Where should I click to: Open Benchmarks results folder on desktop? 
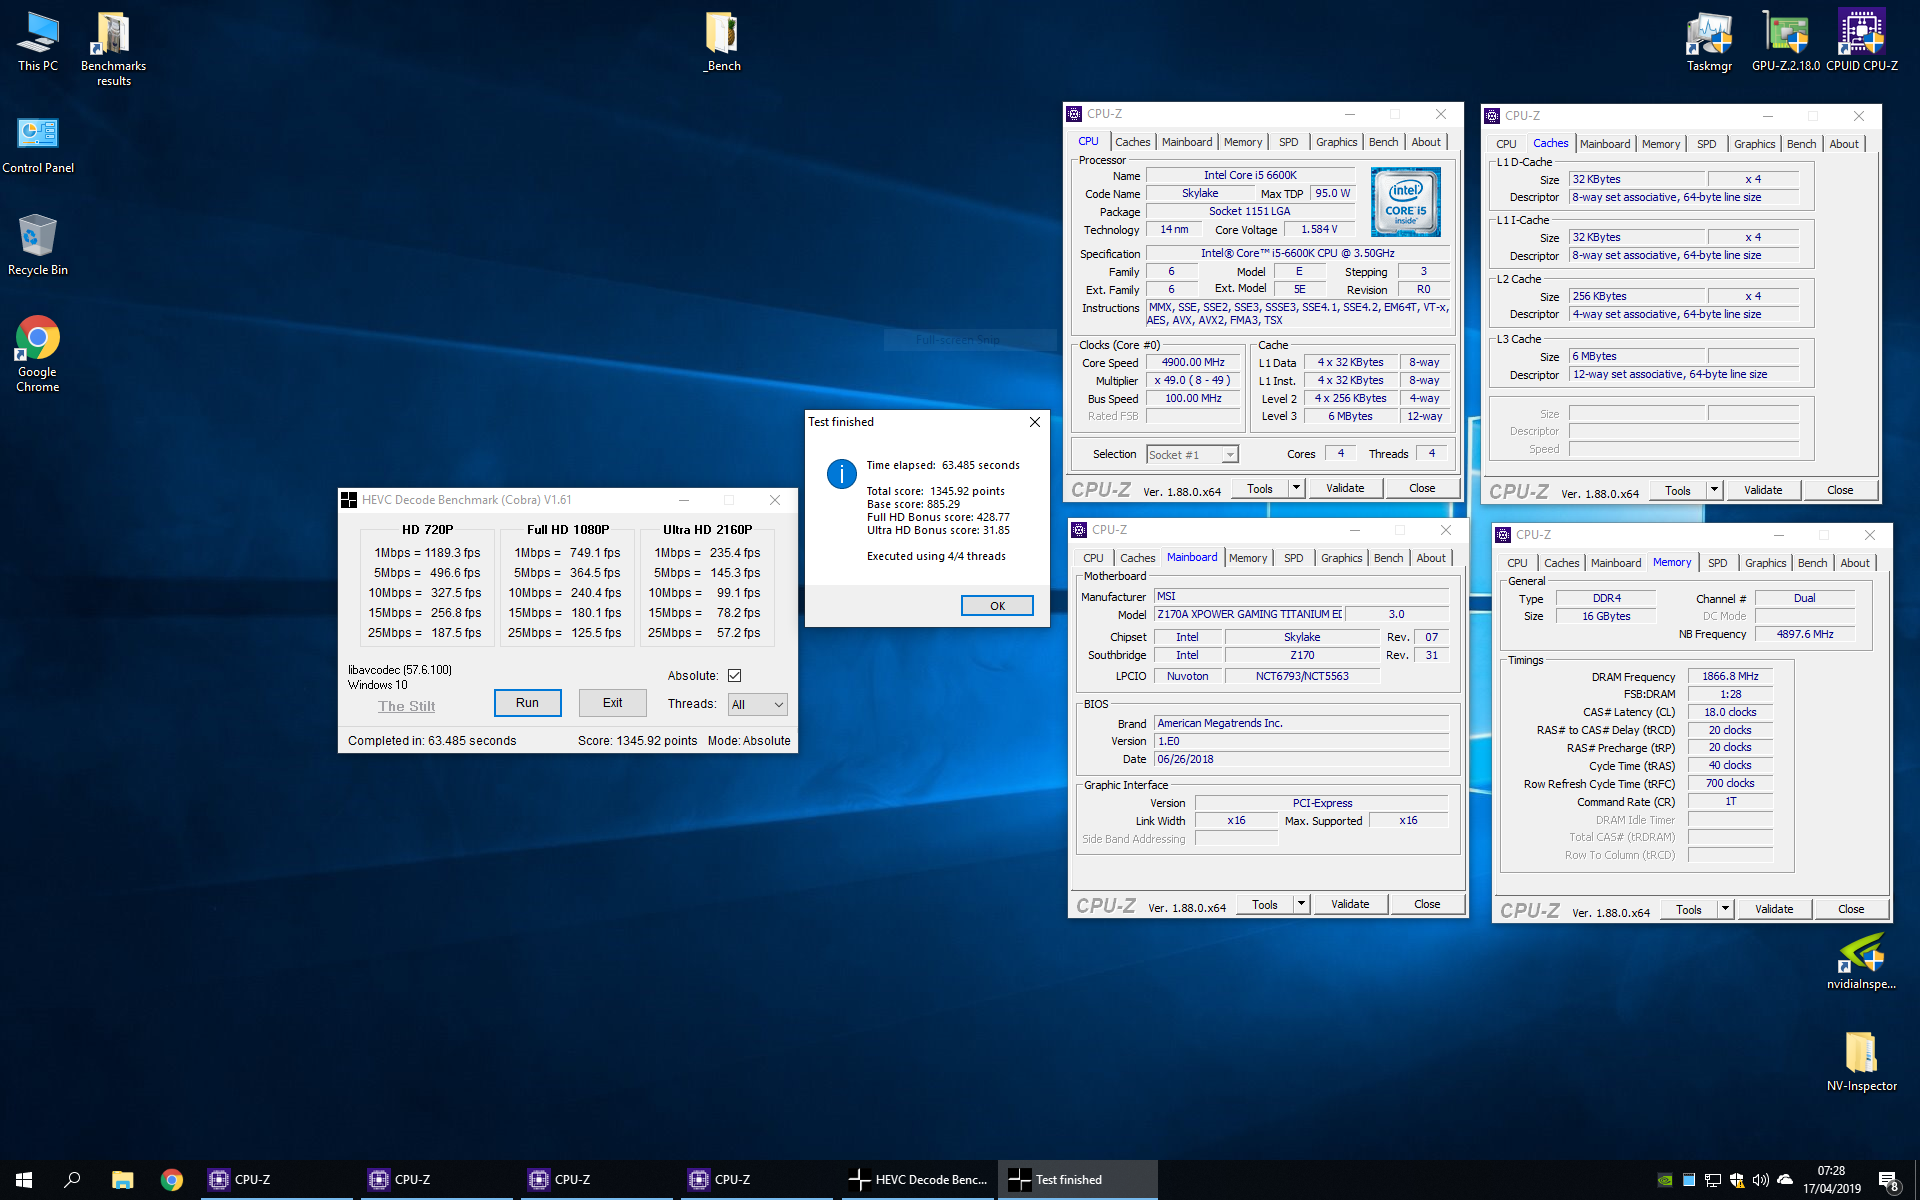(x=113, y=48)
